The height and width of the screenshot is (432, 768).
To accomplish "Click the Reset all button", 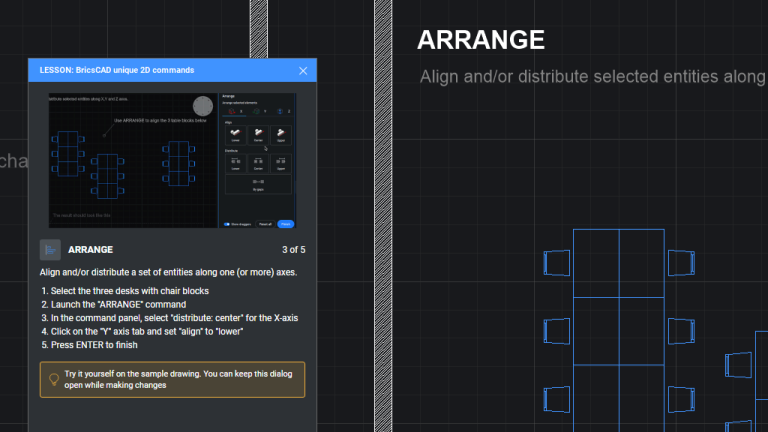I will [x=265, y=224].
